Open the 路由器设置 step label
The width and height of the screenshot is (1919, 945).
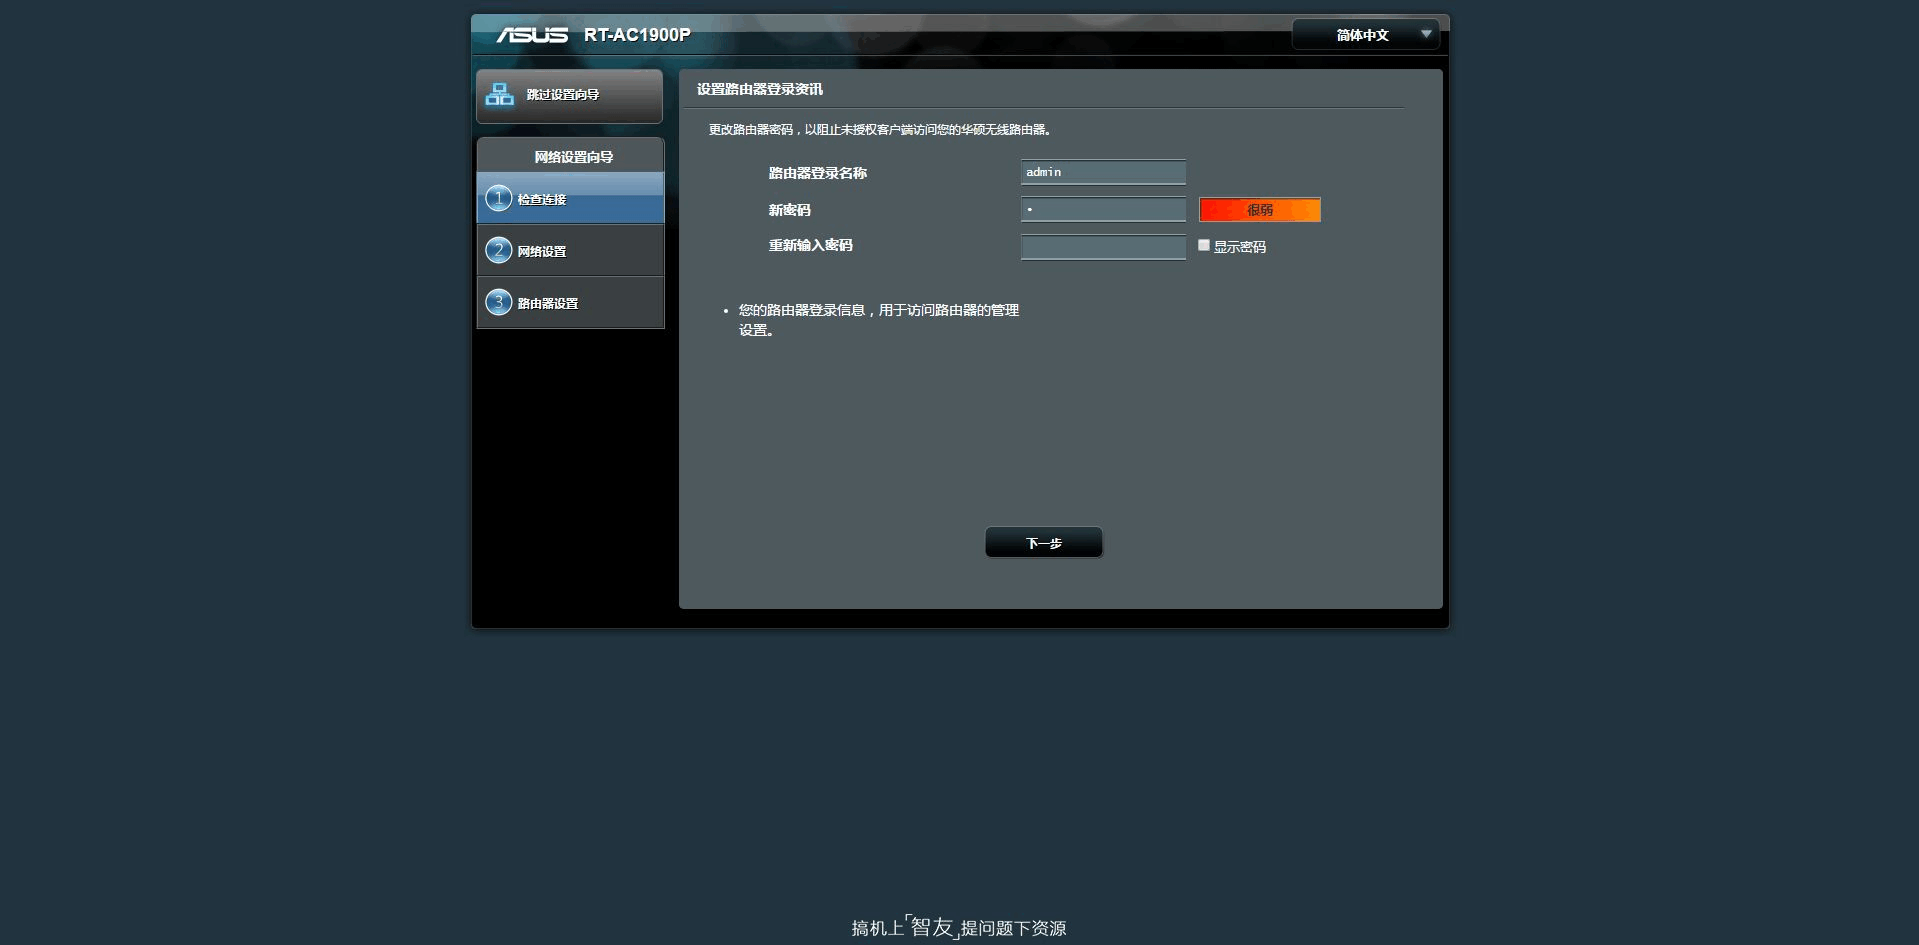tap(548, 304)
